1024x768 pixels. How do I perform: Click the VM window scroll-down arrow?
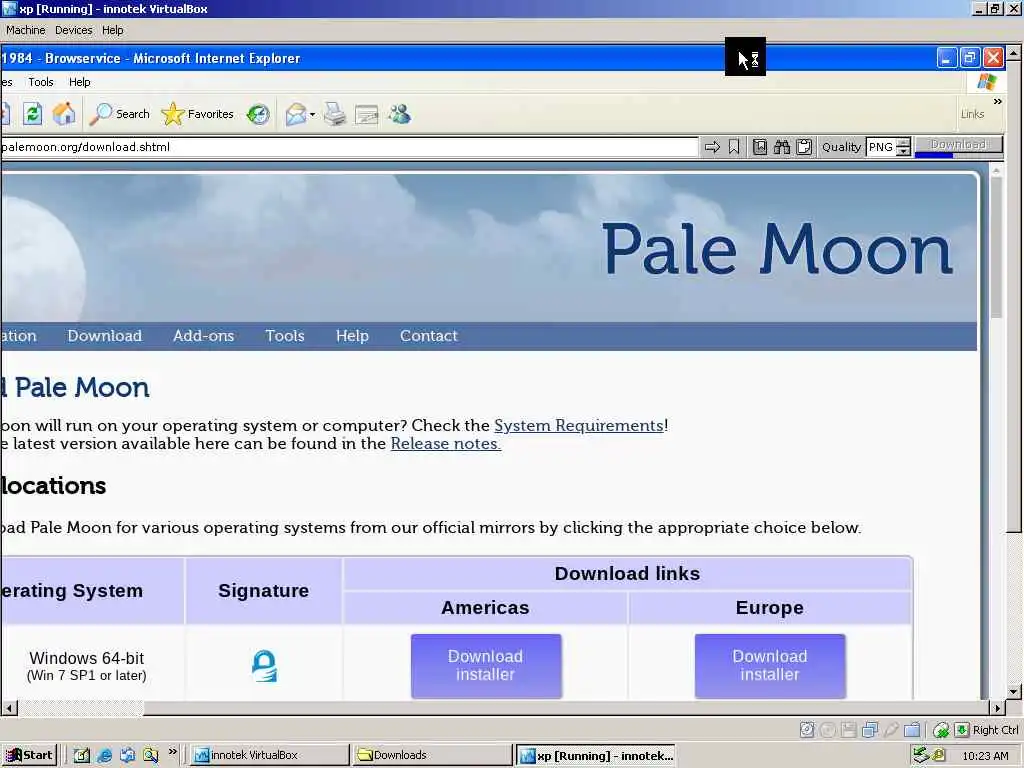coord(1014,692)
